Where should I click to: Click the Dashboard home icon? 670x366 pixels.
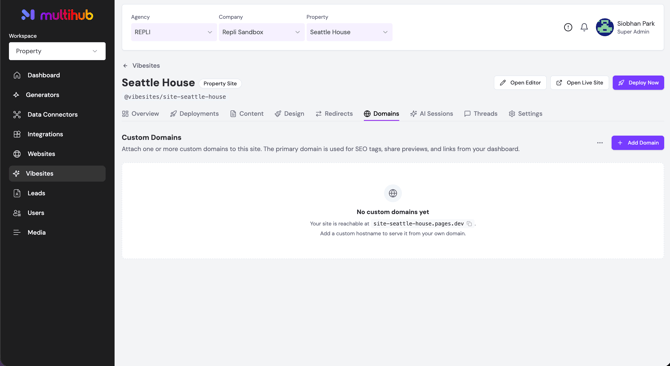pyautogui.click(x=17, y=75)
